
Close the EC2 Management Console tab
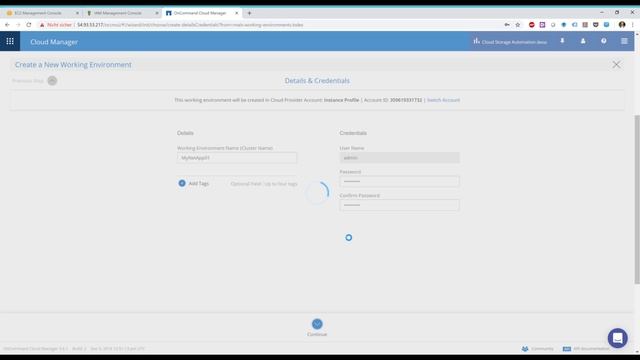click(x=77, y=13)
